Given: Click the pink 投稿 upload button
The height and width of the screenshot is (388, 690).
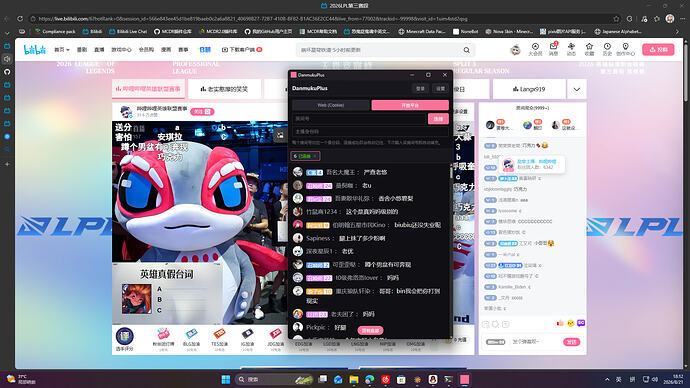Looking at the screenshot, I should (658, 50).
